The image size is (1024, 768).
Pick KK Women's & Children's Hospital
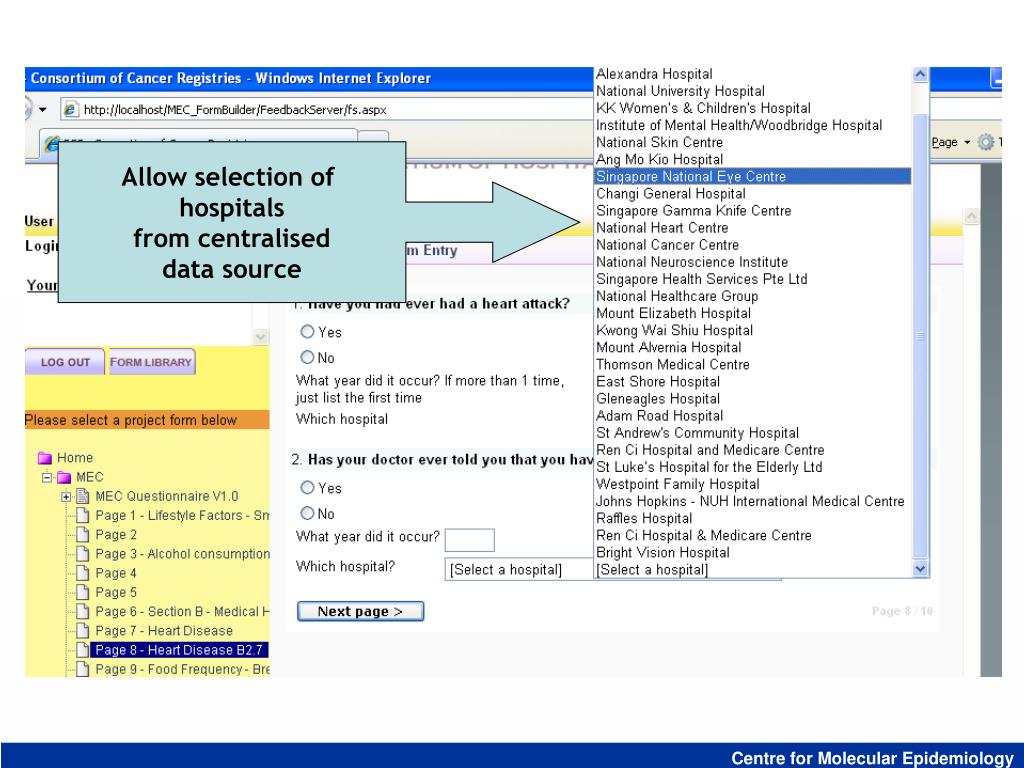703,108
